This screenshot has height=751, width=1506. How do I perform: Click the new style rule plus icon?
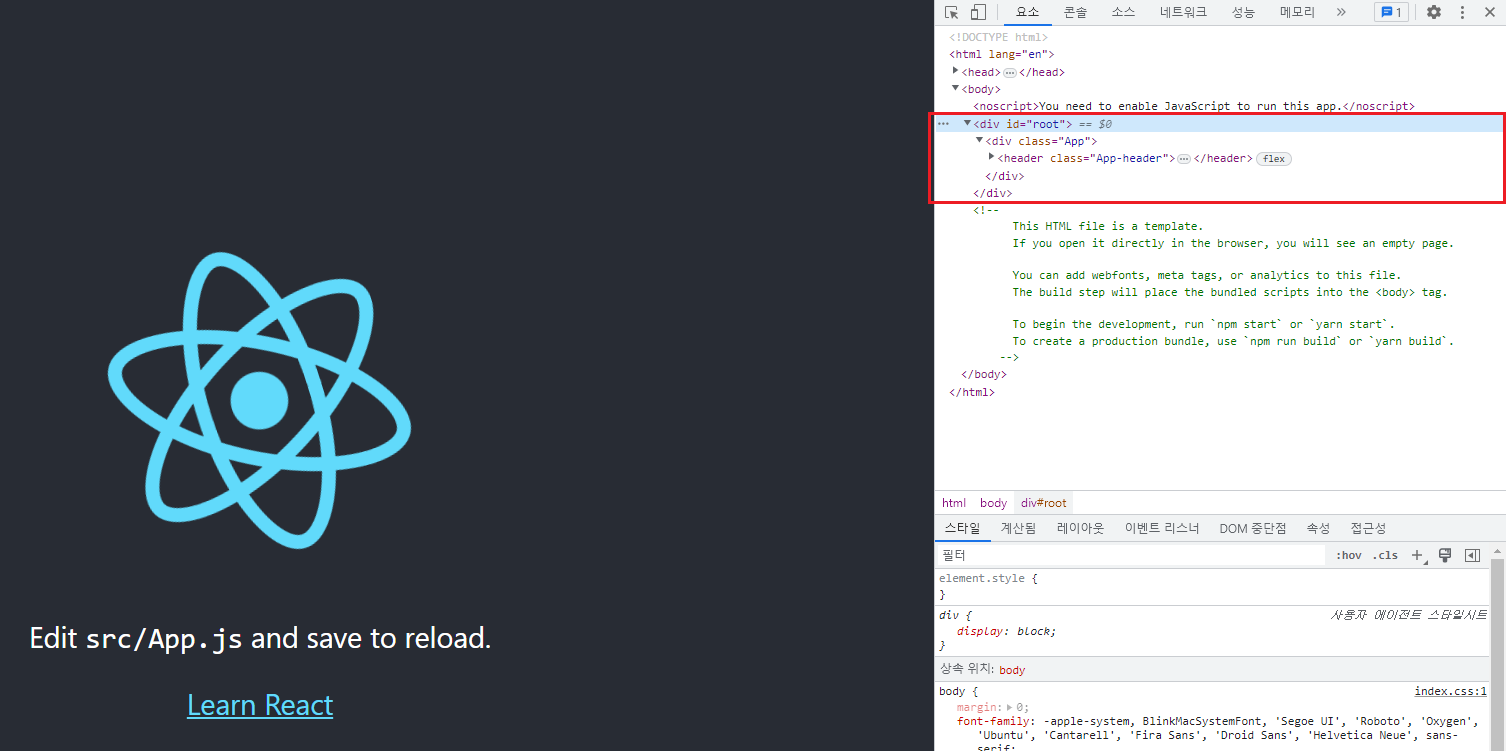pos(1417,555)
